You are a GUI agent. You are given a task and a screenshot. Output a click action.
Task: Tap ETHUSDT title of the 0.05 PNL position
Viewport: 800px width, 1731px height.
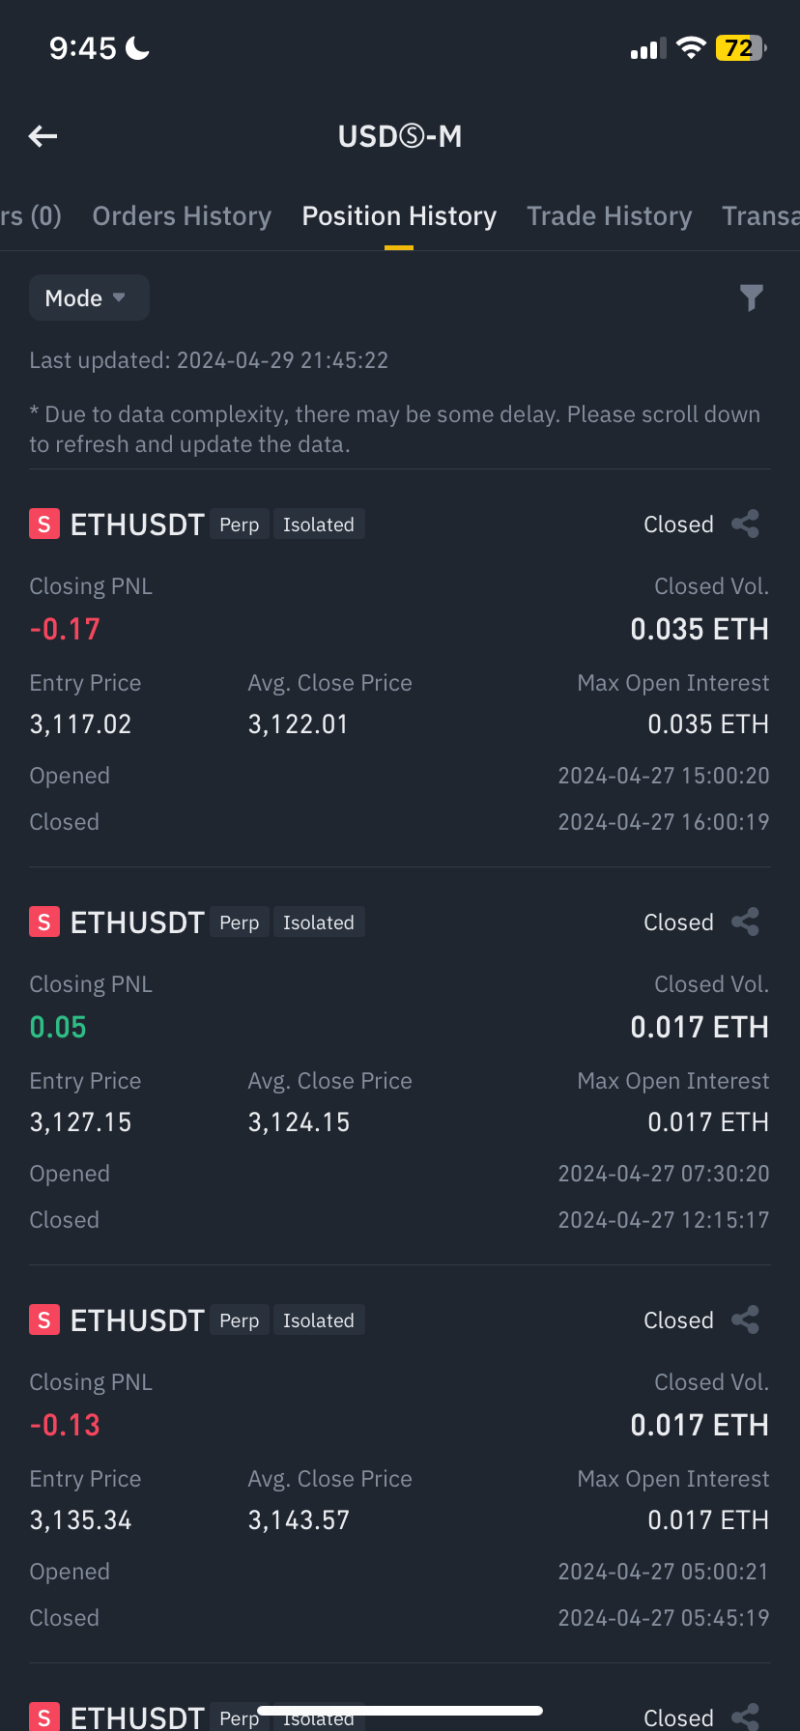tap(137, 922)
